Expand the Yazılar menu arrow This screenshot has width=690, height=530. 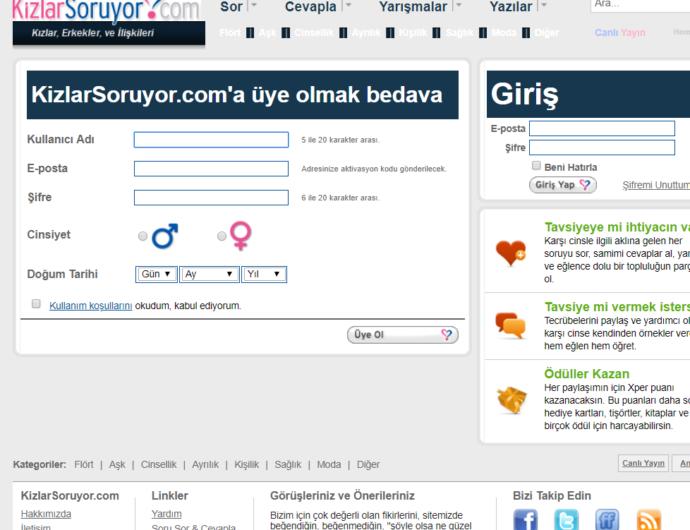(544, 6)
